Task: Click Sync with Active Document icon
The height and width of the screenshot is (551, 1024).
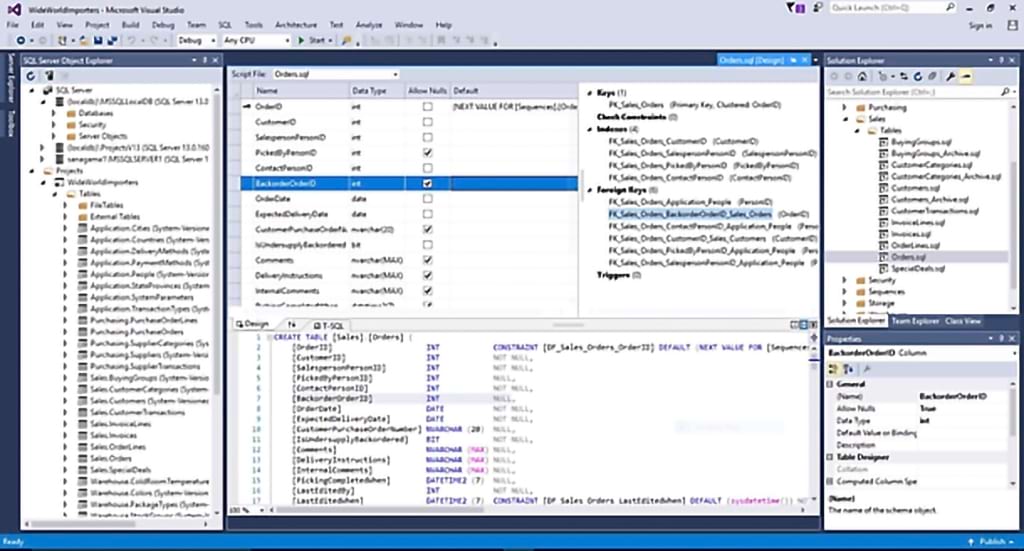Action: click(904, 76)
